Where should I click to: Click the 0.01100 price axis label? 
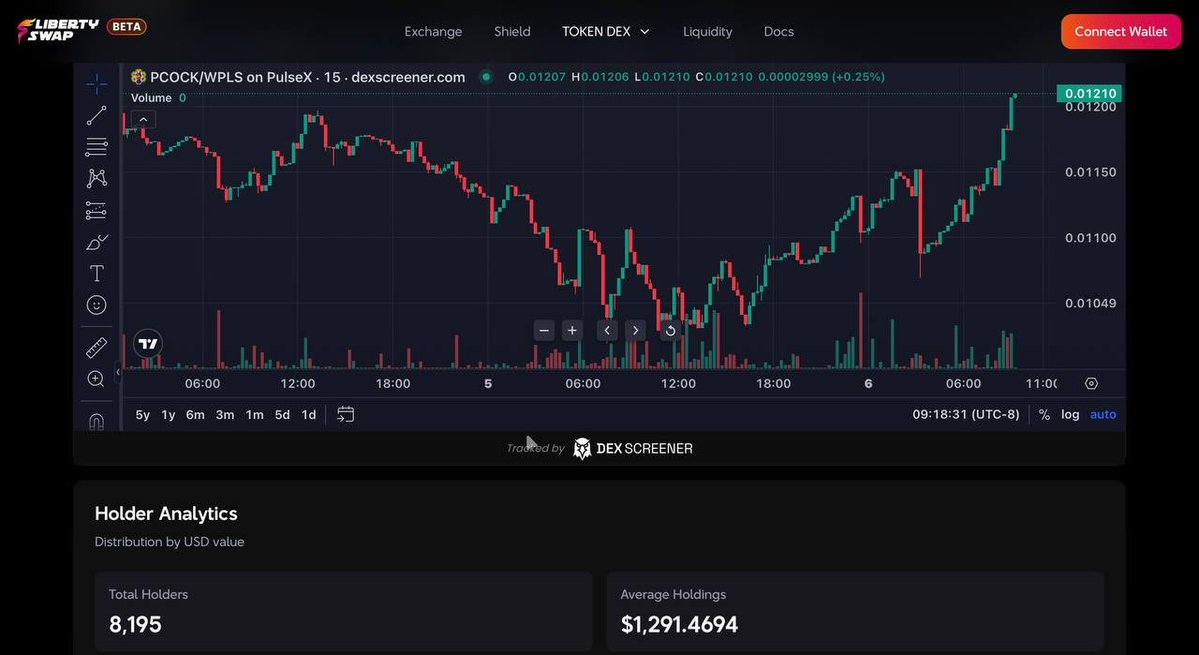click(1090, 238)
